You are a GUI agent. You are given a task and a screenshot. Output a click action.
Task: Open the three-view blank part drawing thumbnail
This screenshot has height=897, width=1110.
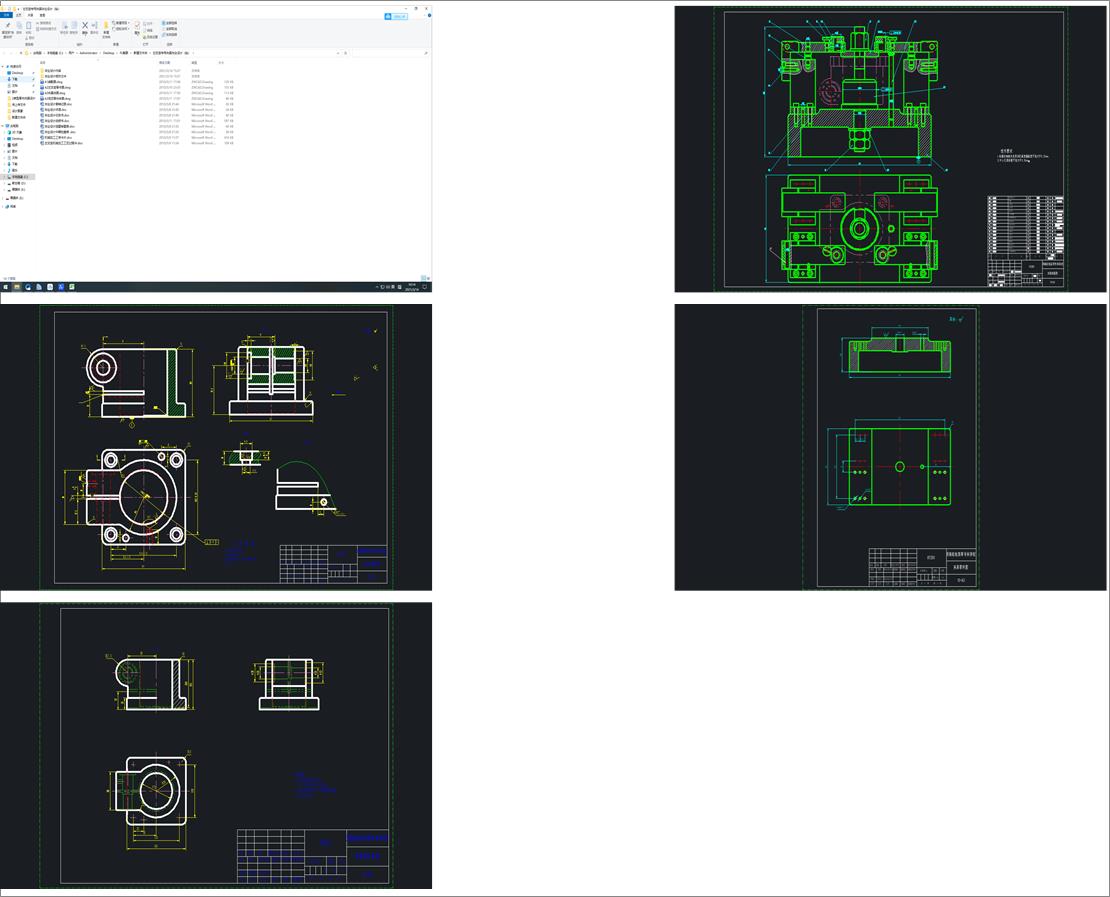click(x=216, y=745)
